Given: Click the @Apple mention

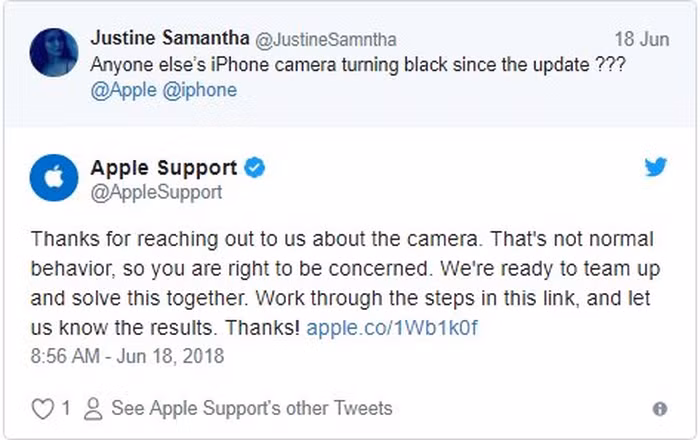Looking at the screenshot, I should point(122,89).
